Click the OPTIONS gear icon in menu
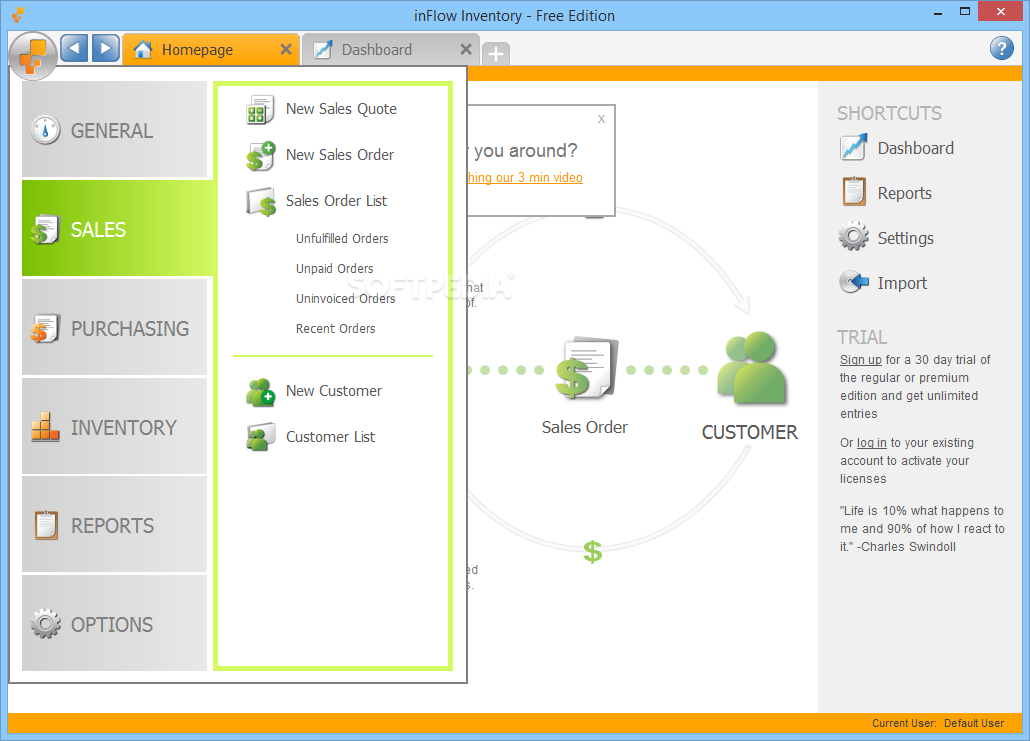 [45, 623]
